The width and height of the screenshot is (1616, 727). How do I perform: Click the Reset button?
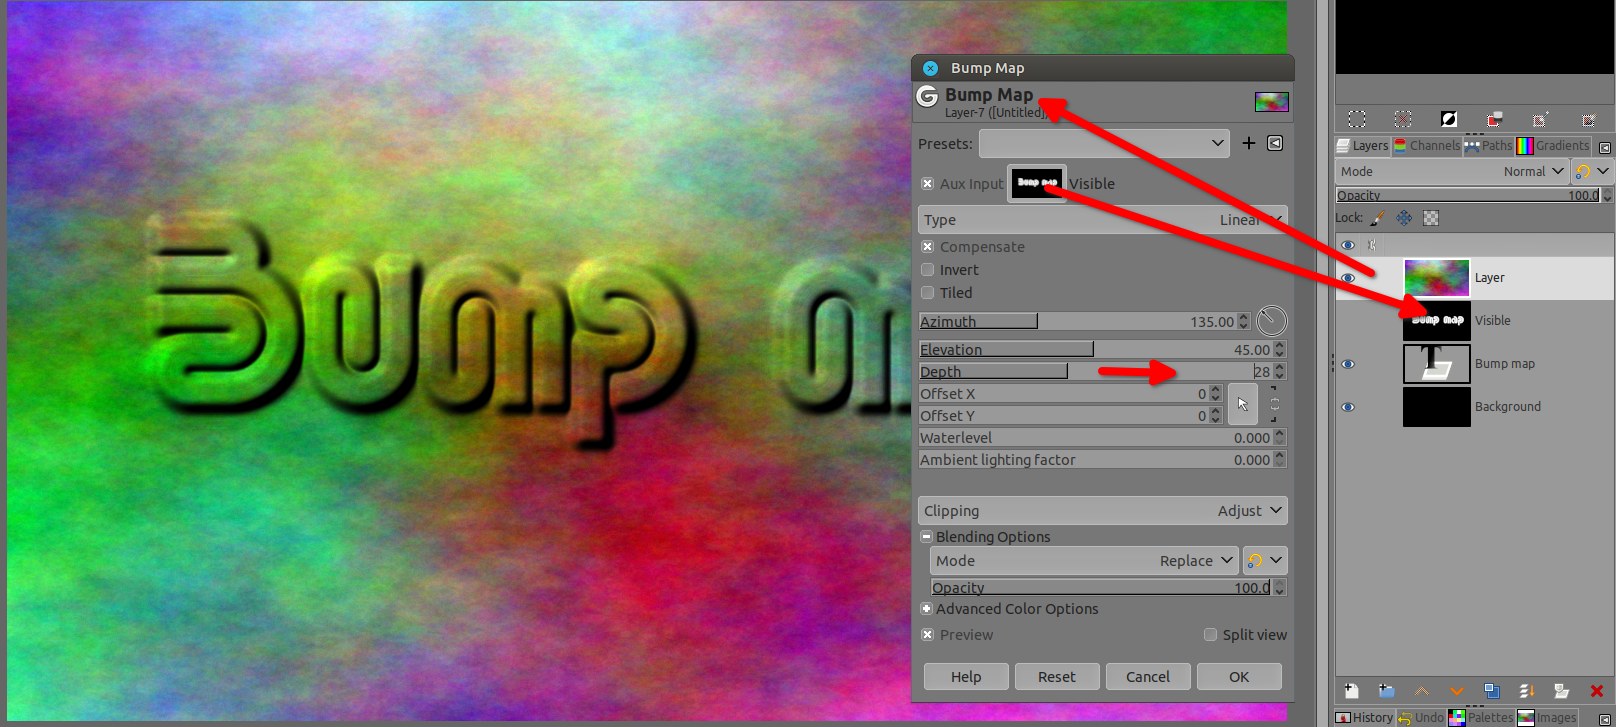click(x=1057, y=677)
